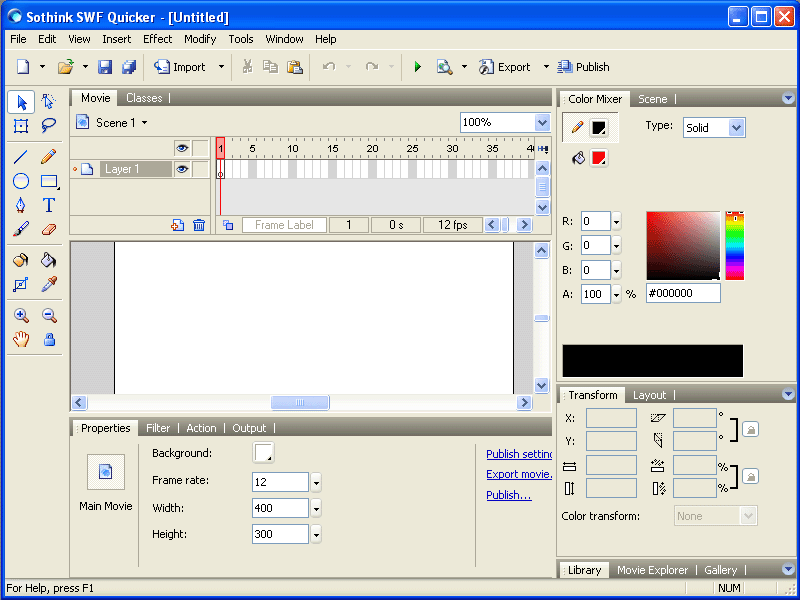Screen dimensions: 800x600
Task: Select the Text tool
Action: pyautogui.click(x=48, y=205)
